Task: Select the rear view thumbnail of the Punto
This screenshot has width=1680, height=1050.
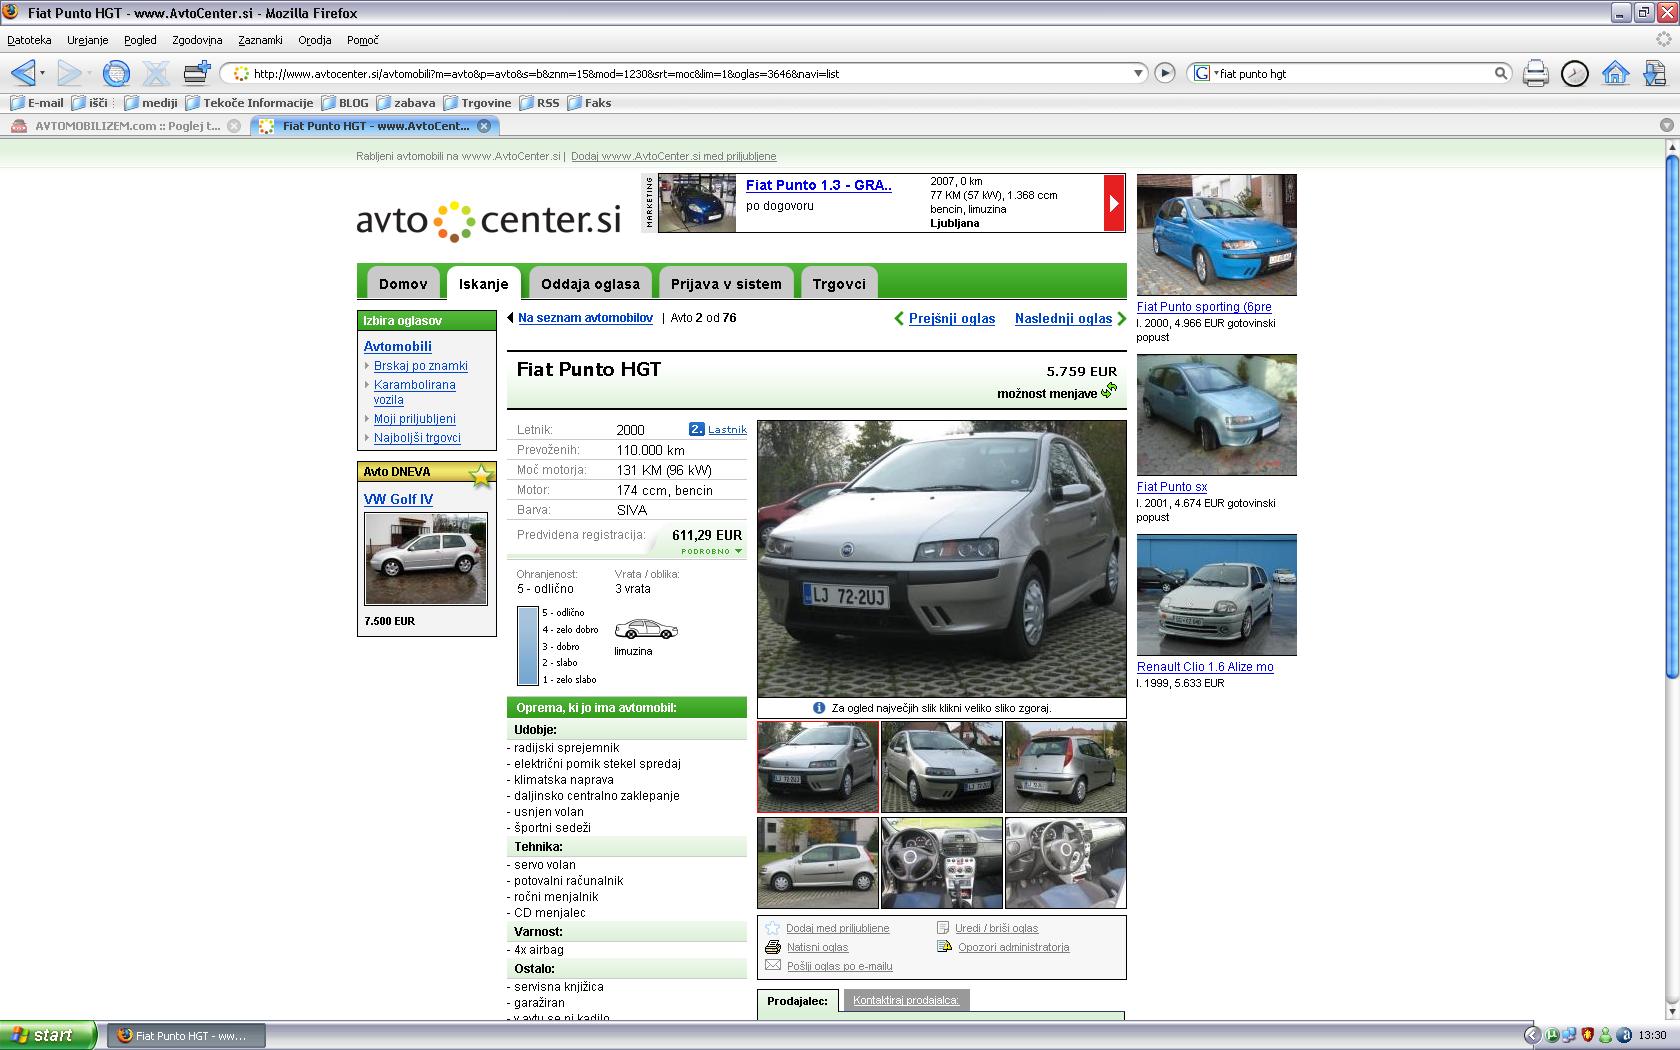Action: pyautogui.click(x=1065, y=767)
